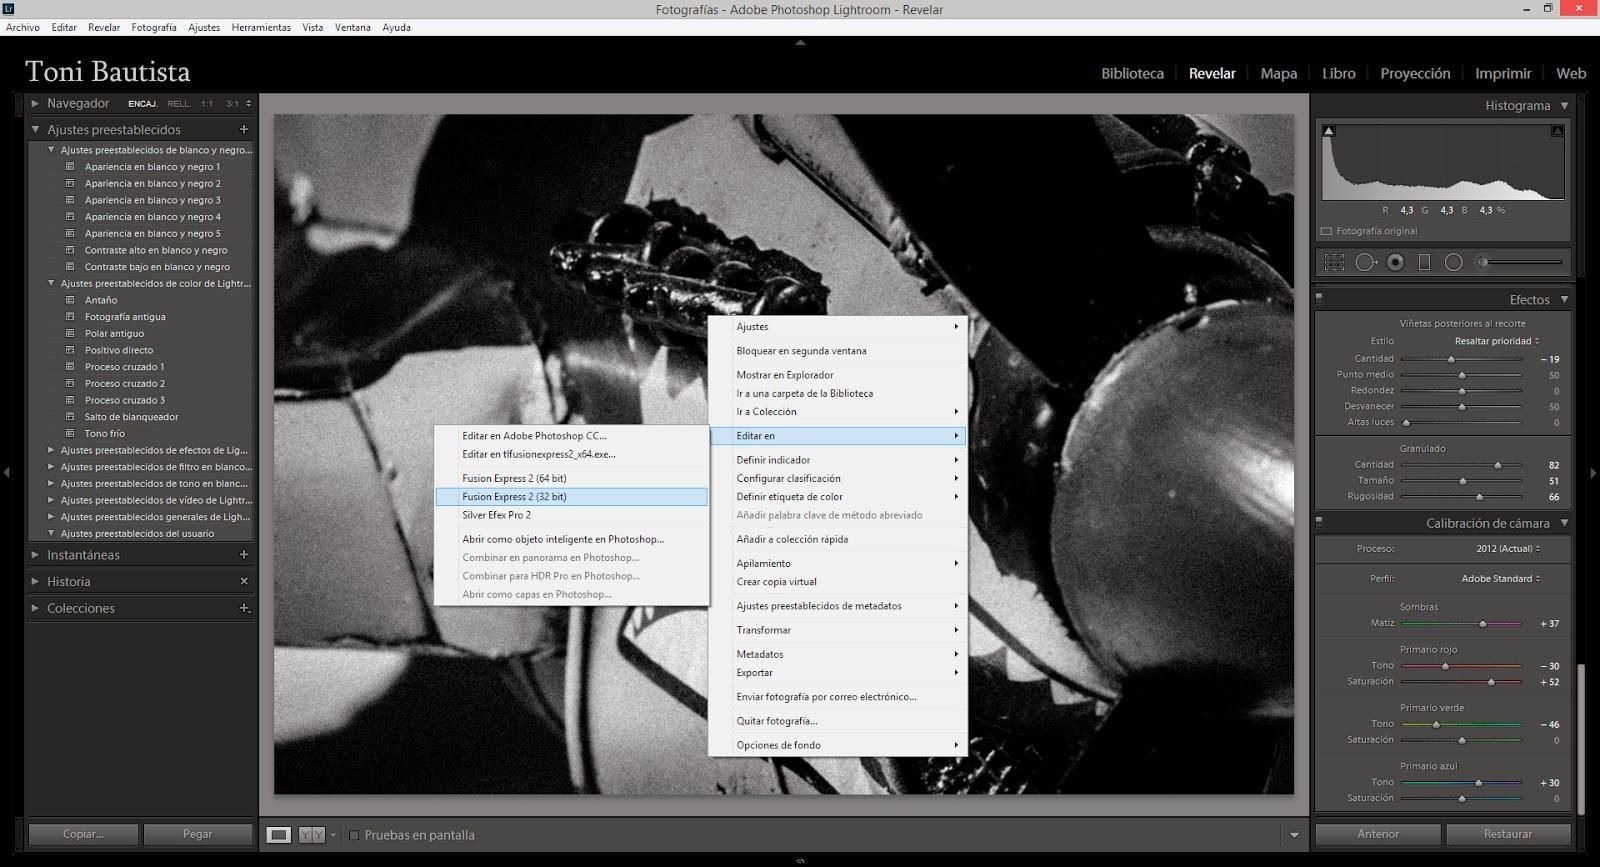Toggle the Calibración de cámara panel switch
1600x867 pixels.
tap(1319, 521)
